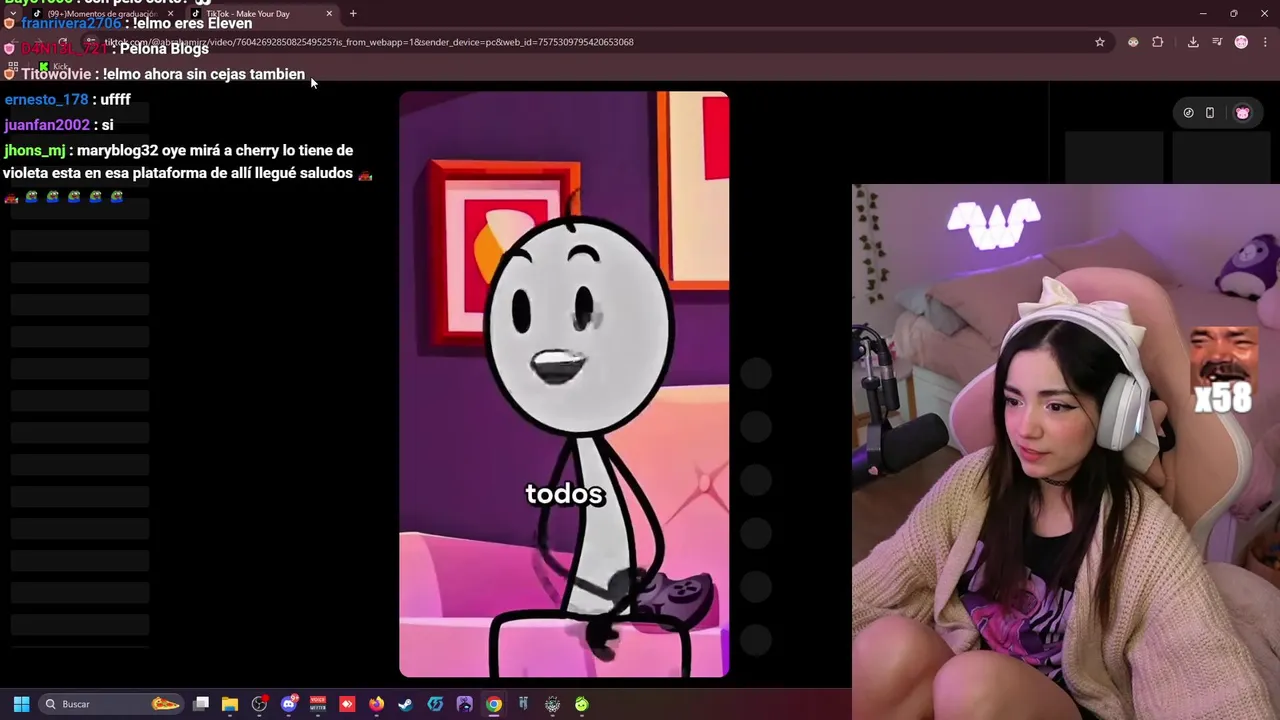Open the blue lightning taskbar app

point(435,704)
